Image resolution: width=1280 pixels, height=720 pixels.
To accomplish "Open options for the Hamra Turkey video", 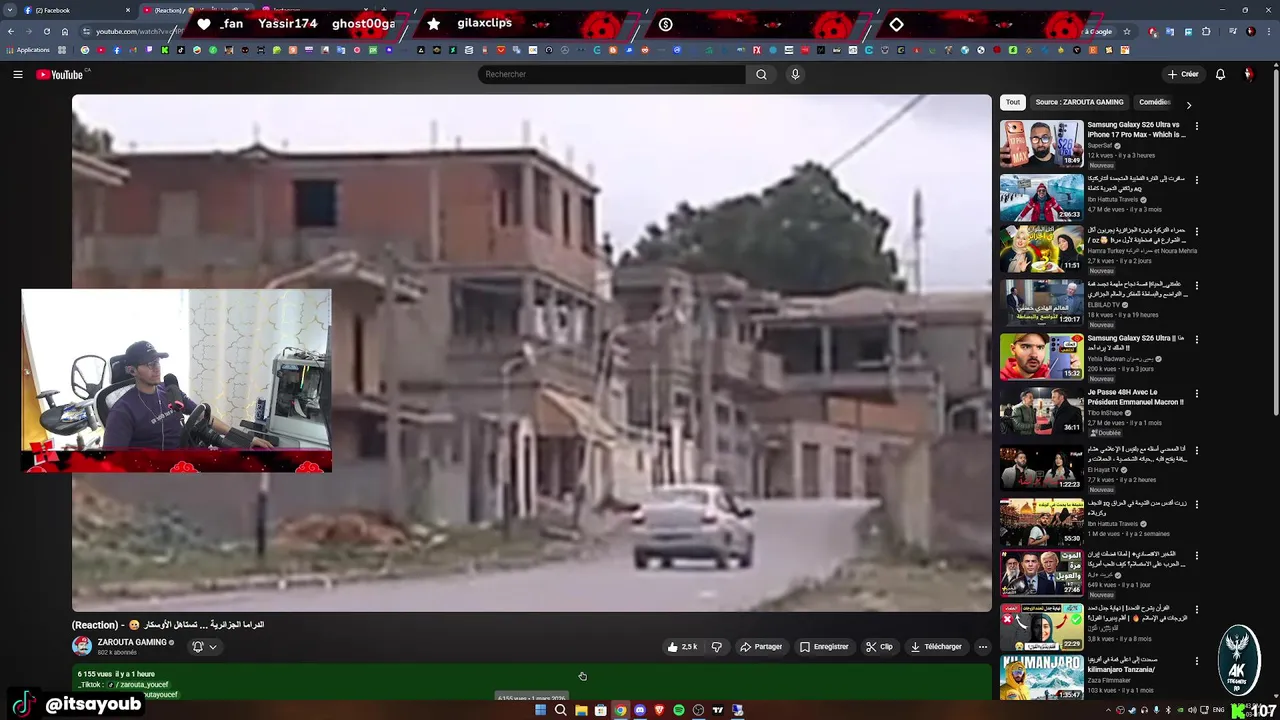I will [x=1196, y=231].
